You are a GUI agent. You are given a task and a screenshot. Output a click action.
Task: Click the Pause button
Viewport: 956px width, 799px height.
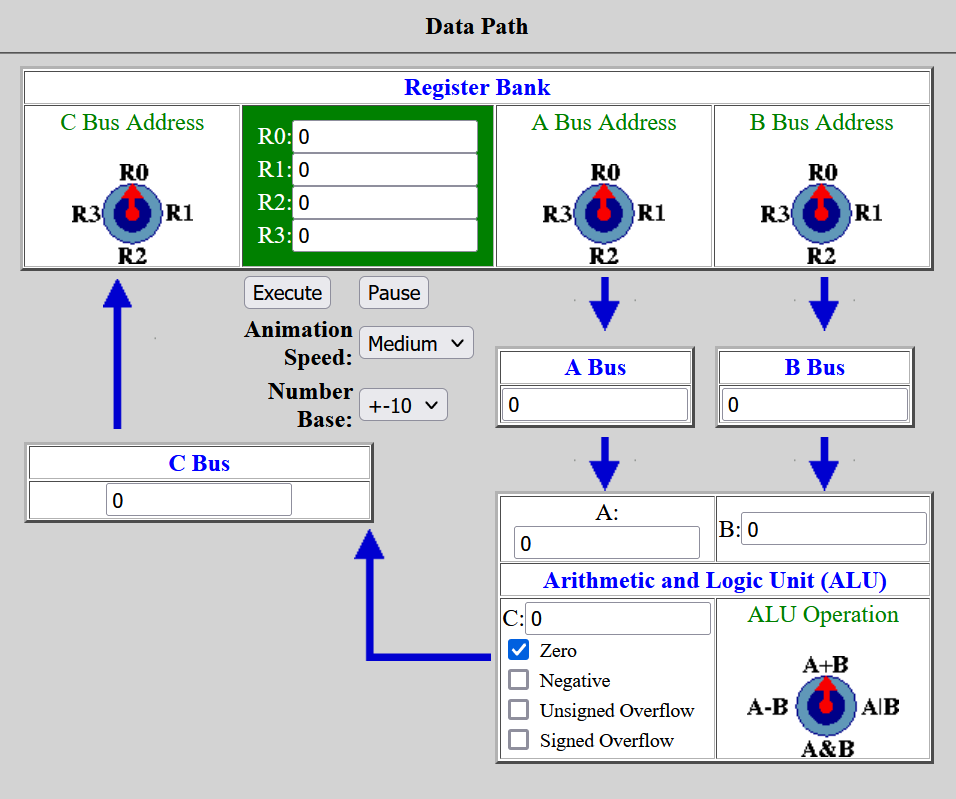[394, 293]
